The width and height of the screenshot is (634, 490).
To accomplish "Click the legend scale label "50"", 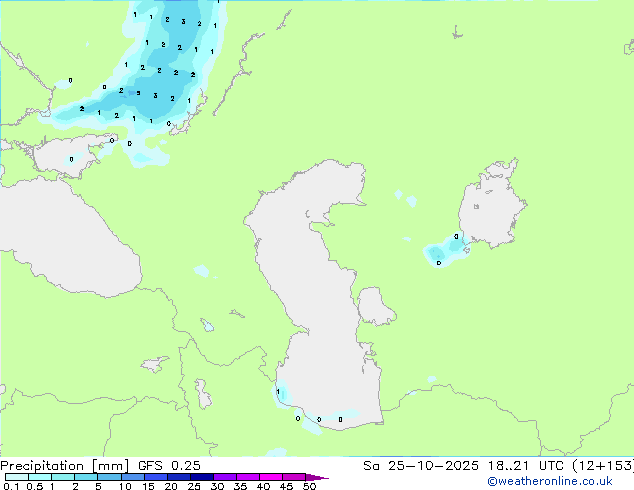I will [309, 486].
